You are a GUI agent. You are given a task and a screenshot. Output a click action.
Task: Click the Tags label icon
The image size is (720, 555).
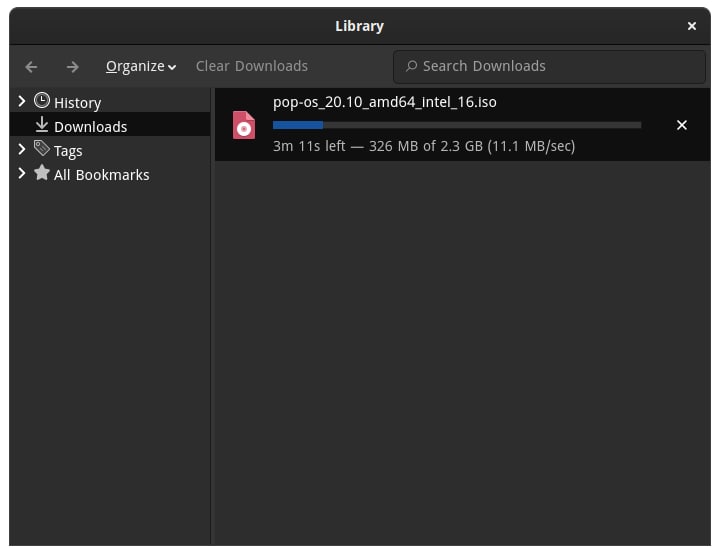42,148
